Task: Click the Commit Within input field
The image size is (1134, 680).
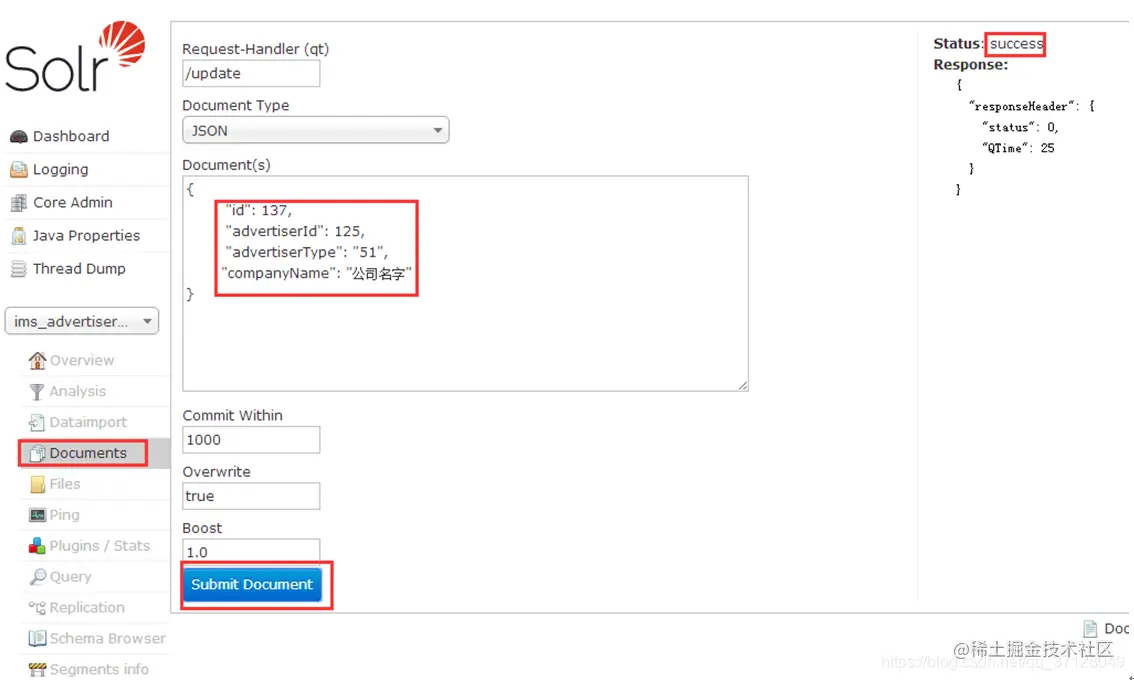Action: 251,440
